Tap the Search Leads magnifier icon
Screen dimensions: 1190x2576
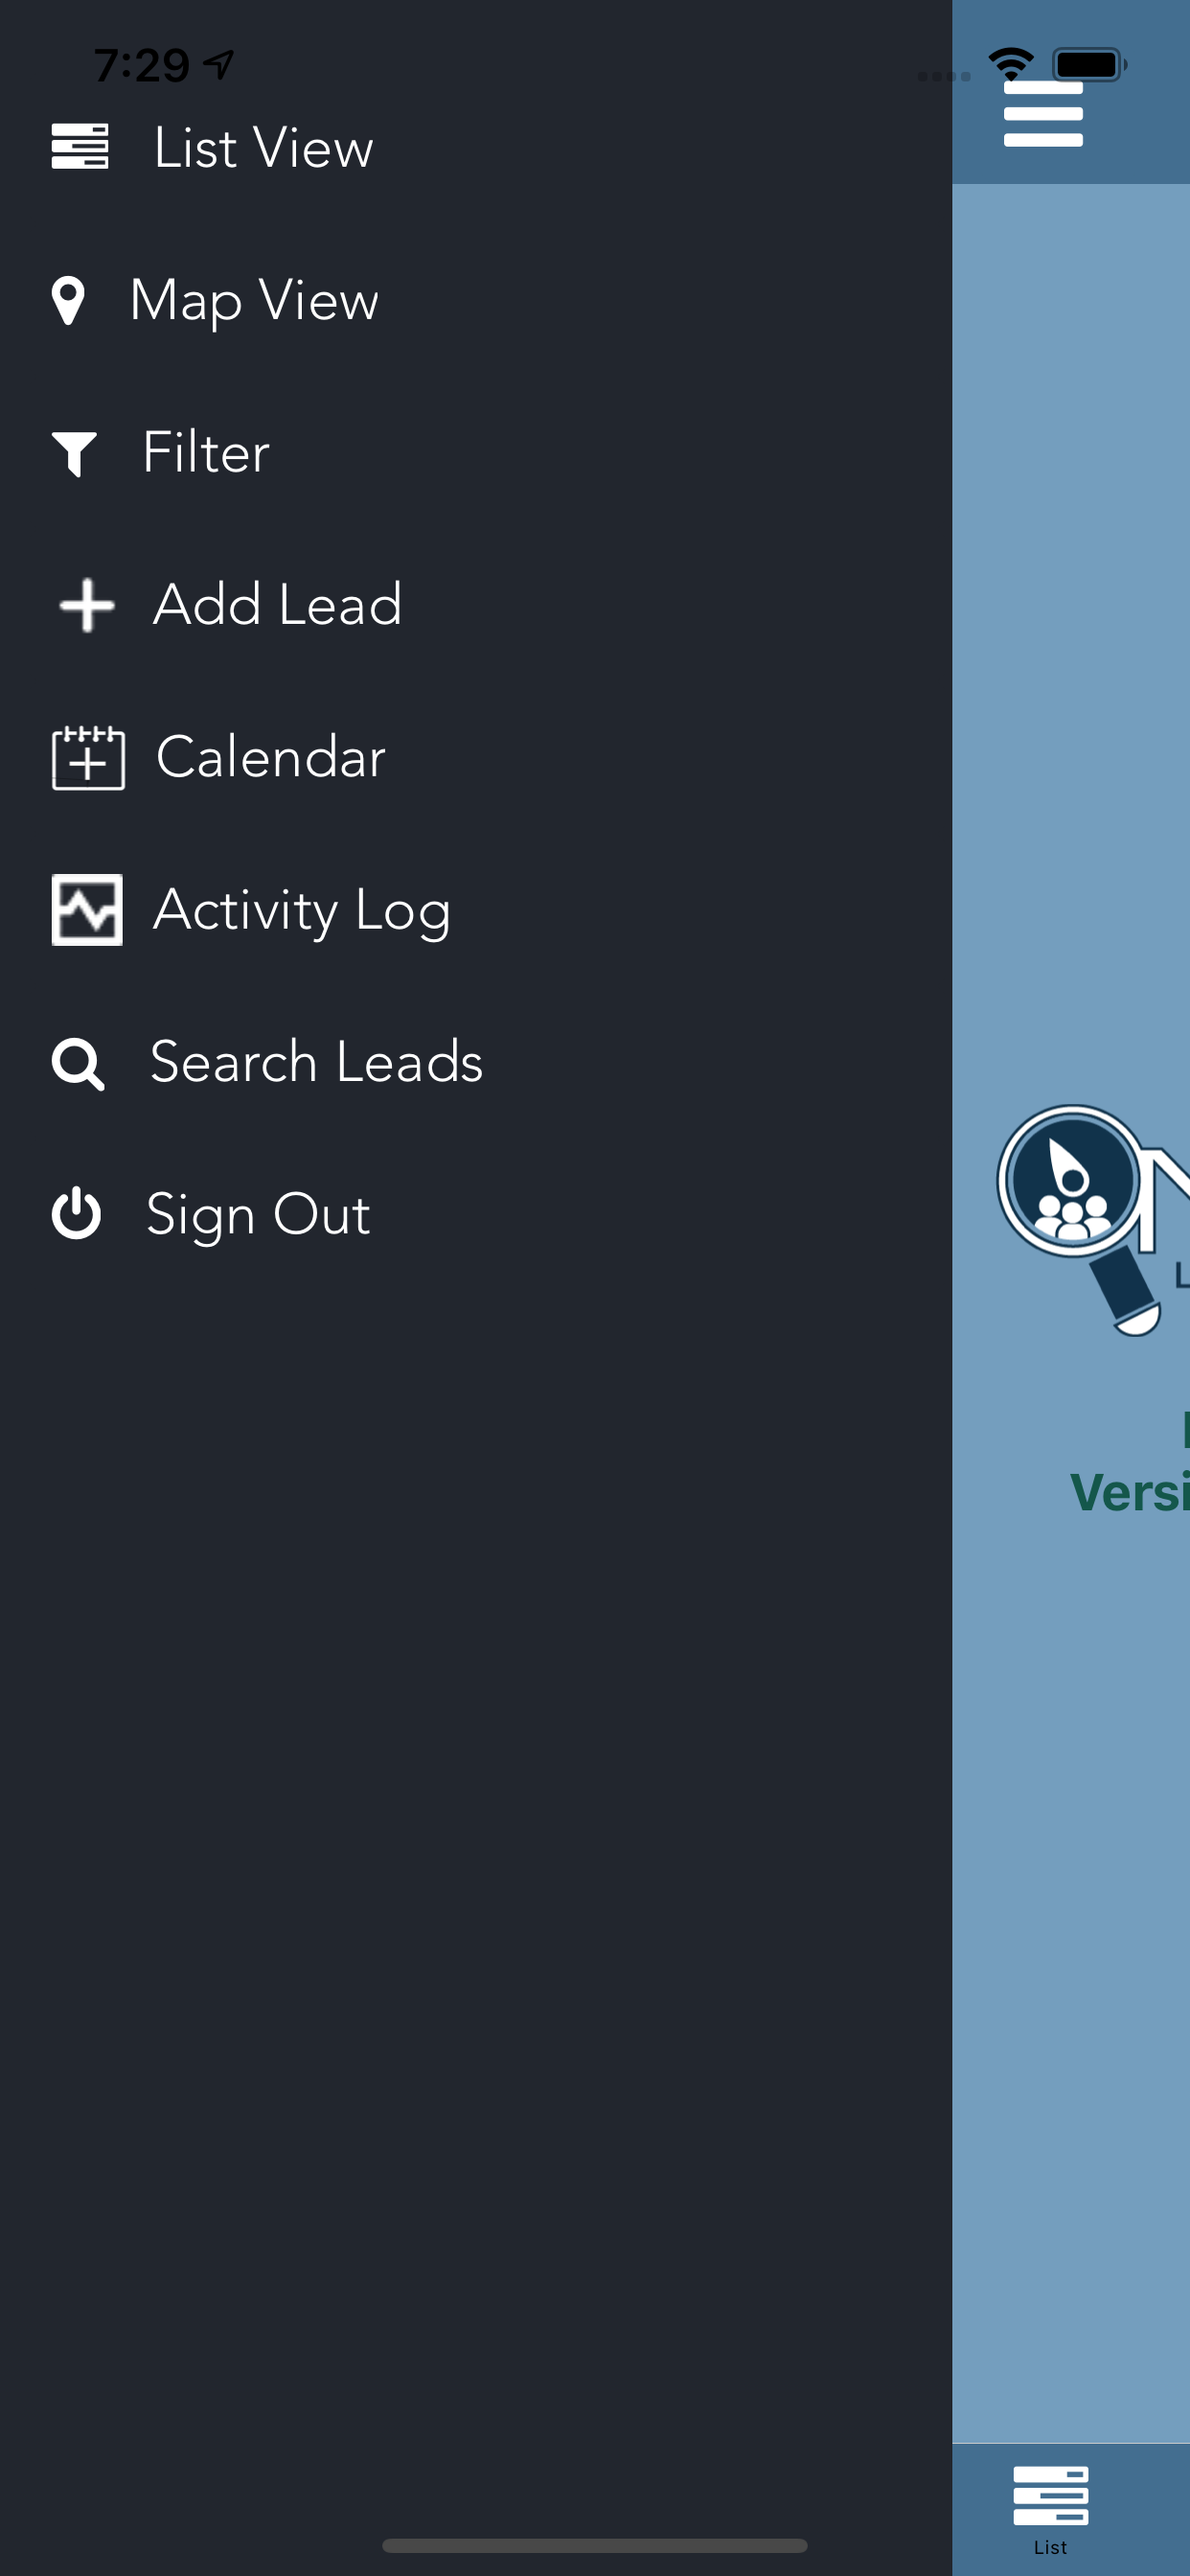click(x=78, y=1064)
